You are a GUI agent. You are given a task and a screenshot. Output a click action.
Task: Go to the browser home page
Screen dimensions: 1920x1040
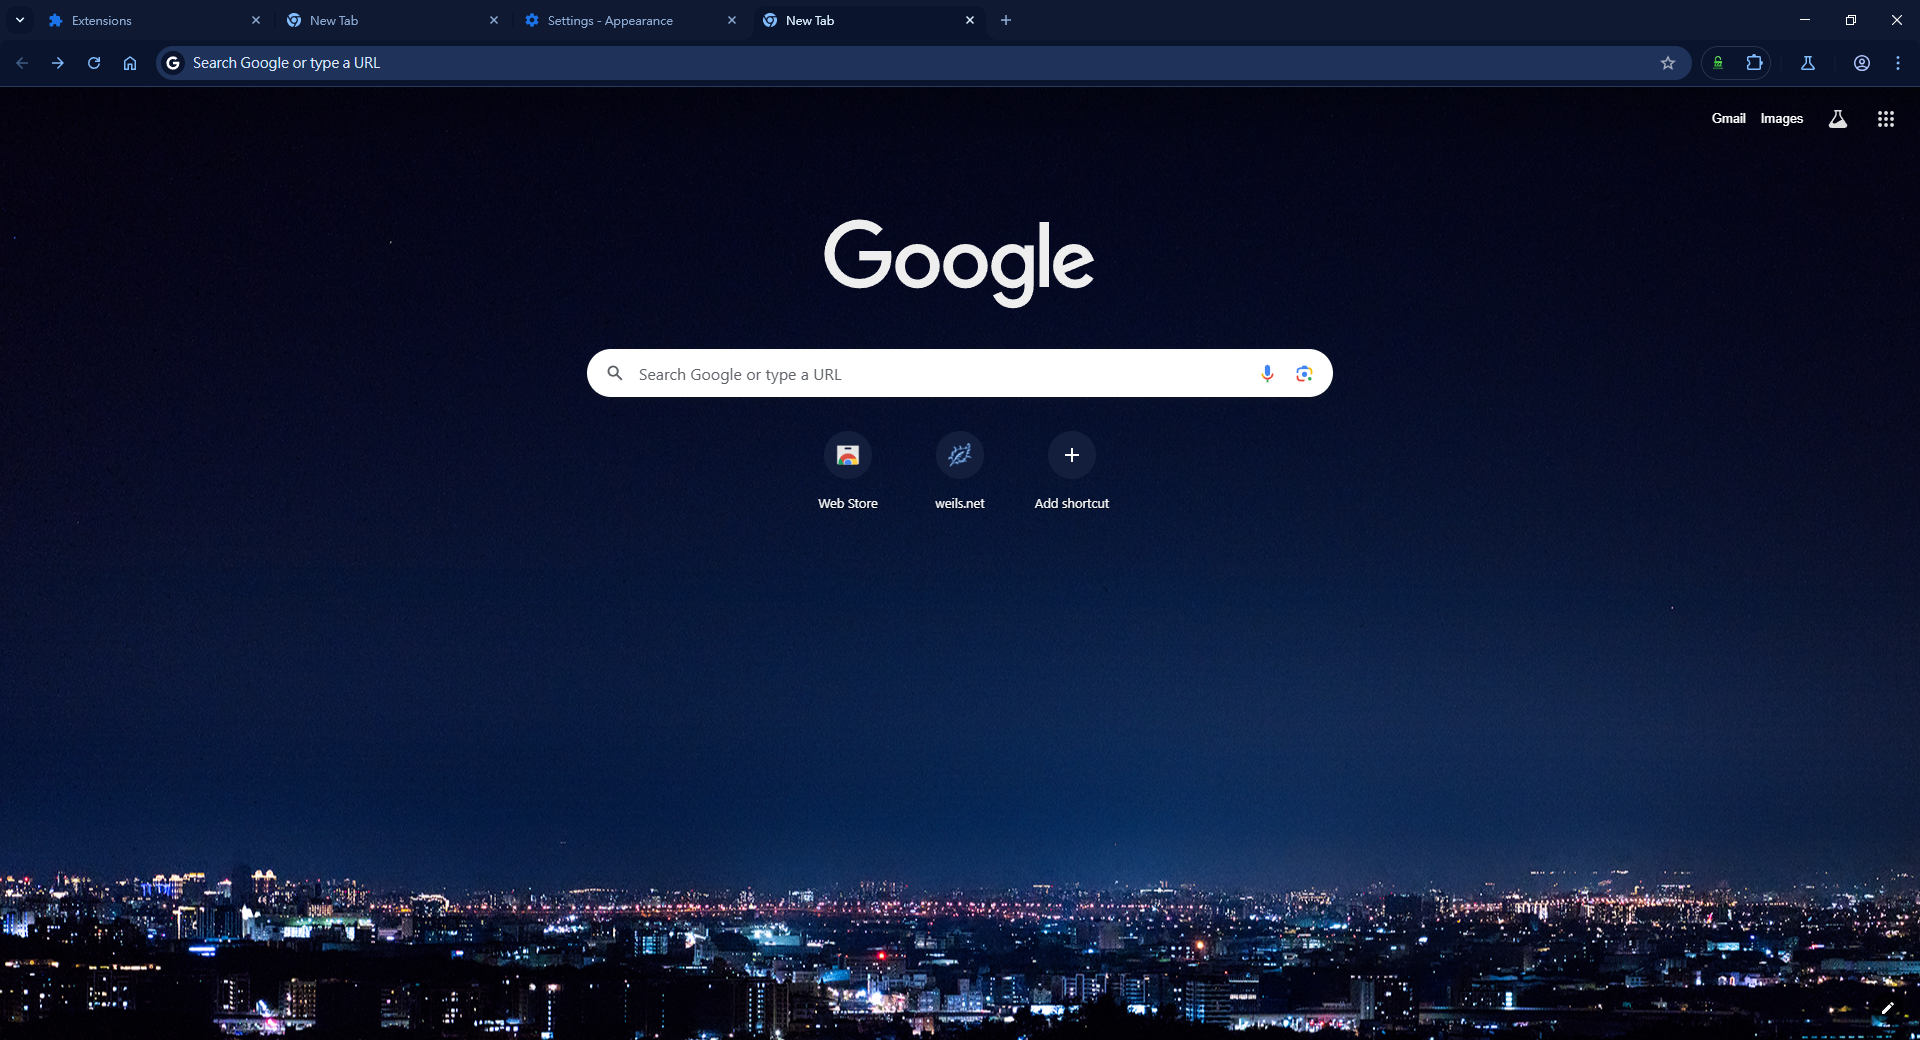(129, 62)
